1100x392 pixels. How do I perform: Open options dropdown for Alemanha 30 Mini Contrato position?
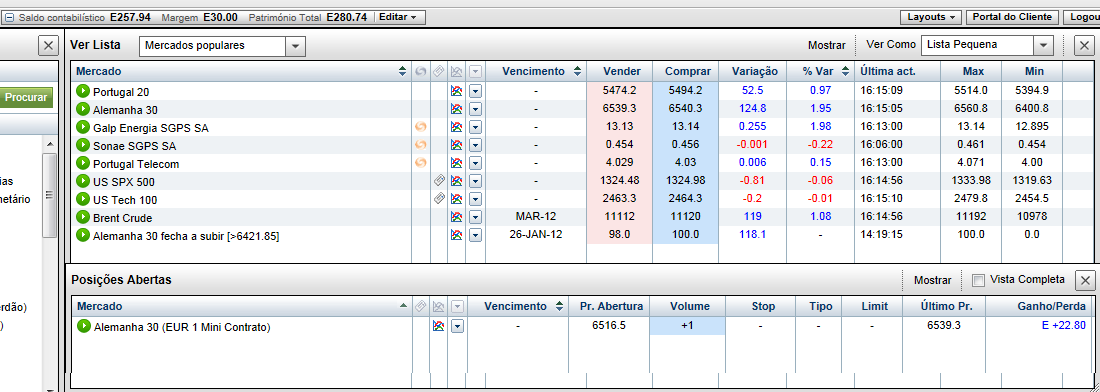458,326
